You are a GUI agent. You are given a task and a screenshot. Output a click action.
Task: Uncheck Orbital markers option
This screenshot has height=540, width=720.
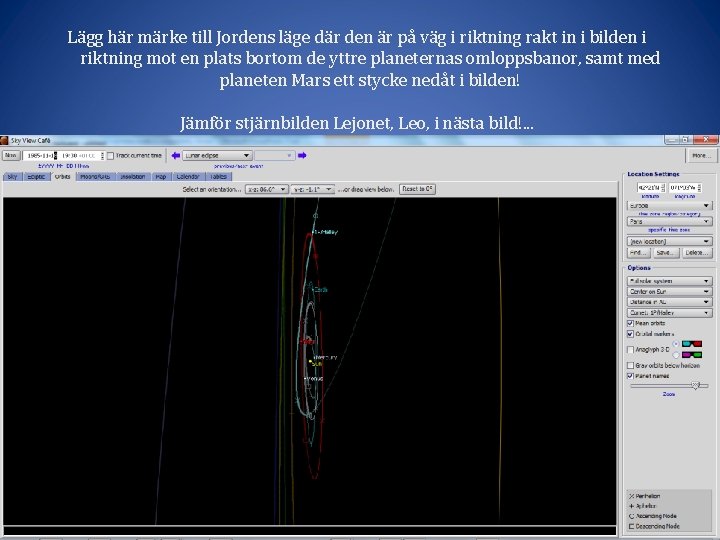pyautogui.click(x=630, y=334)
